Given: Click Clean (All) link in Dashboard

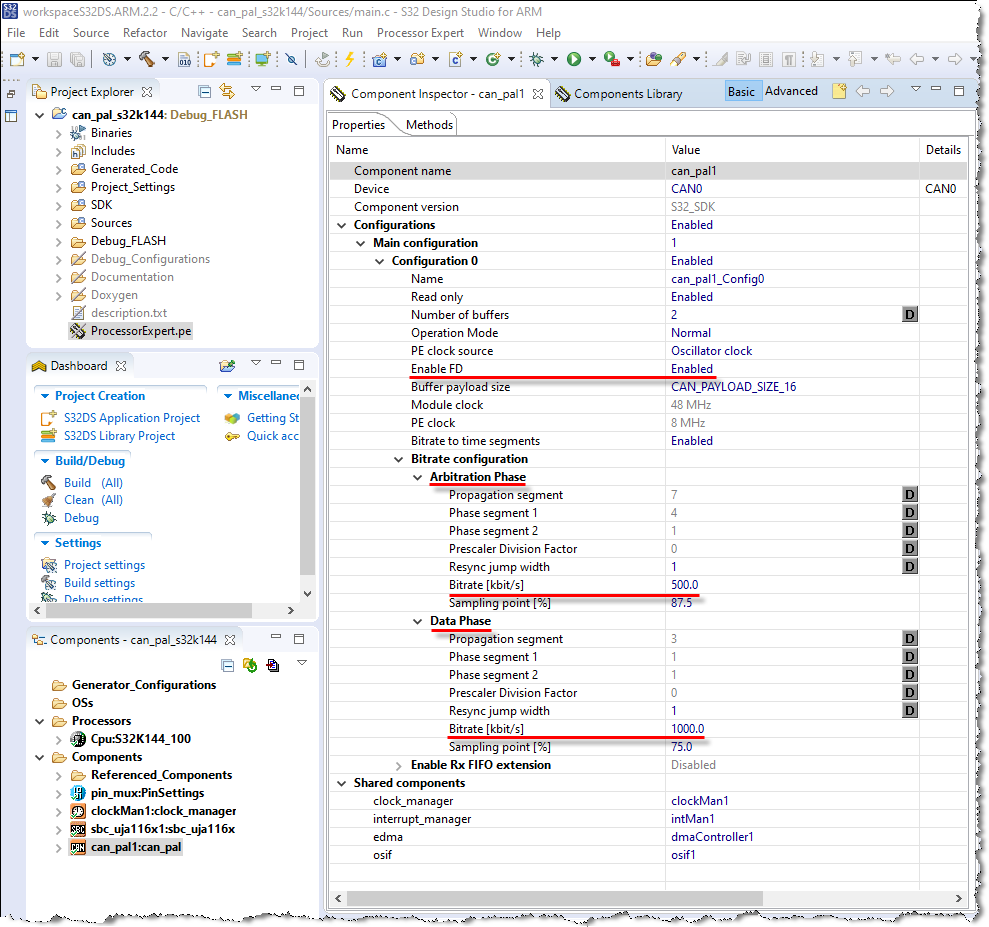Looking at the screenshot, I should click(93, 500).
